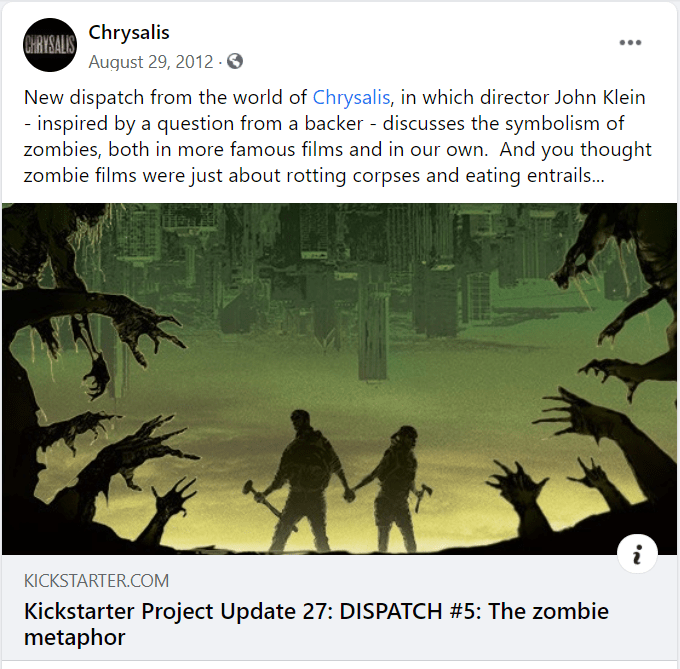The image size is (680, 669).
Task: Click the circular info icon on preview
Action: coord(637,554)
